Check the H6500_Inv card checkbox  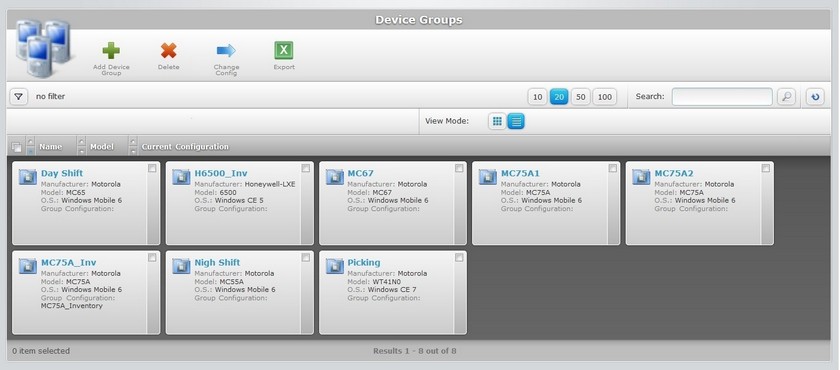pyautogui.click(x=305, y=168)
